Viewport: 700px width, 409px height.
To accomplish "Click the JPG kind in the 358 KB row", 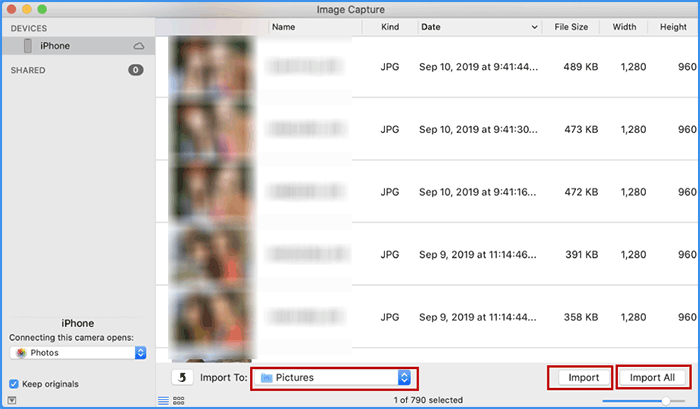I will coord(390,317).
